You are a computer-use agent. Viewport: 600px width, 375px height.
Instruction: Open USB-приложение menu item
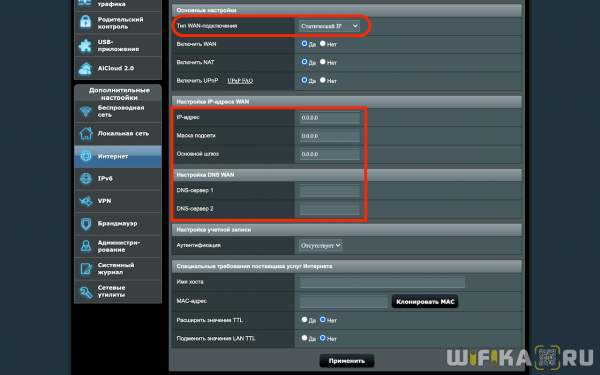click(x=118, y=46)
